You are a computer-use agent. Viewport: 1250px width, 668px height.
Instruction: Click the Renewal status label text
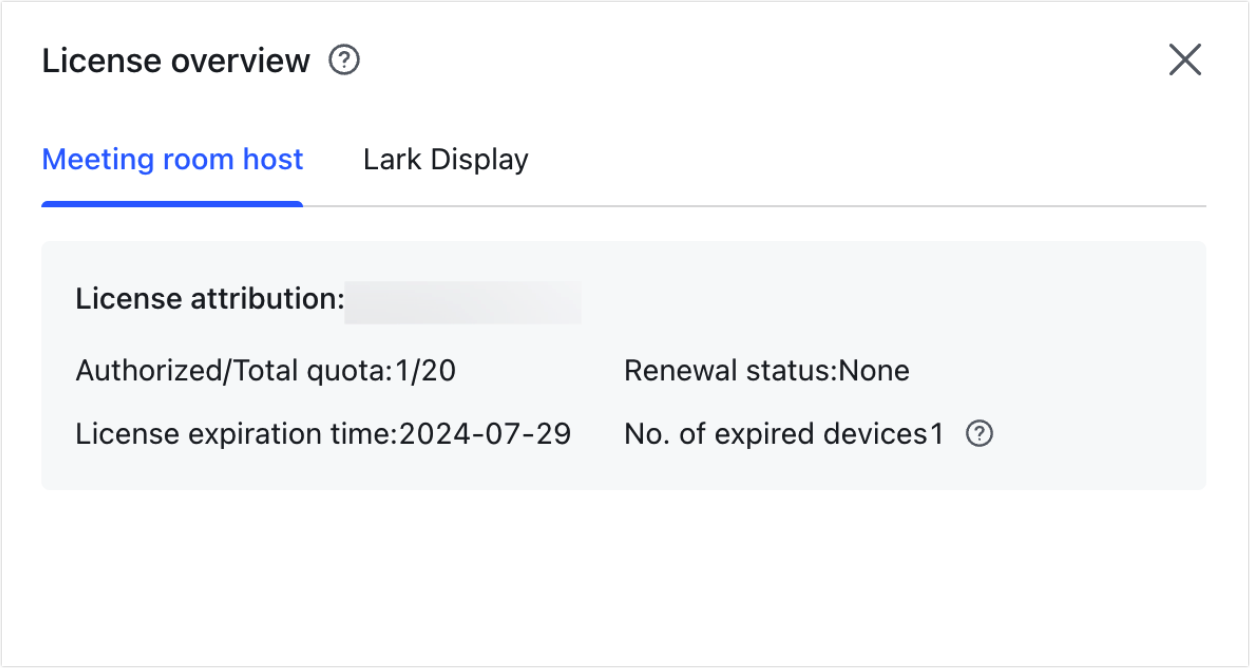click(x=729, y=371)
